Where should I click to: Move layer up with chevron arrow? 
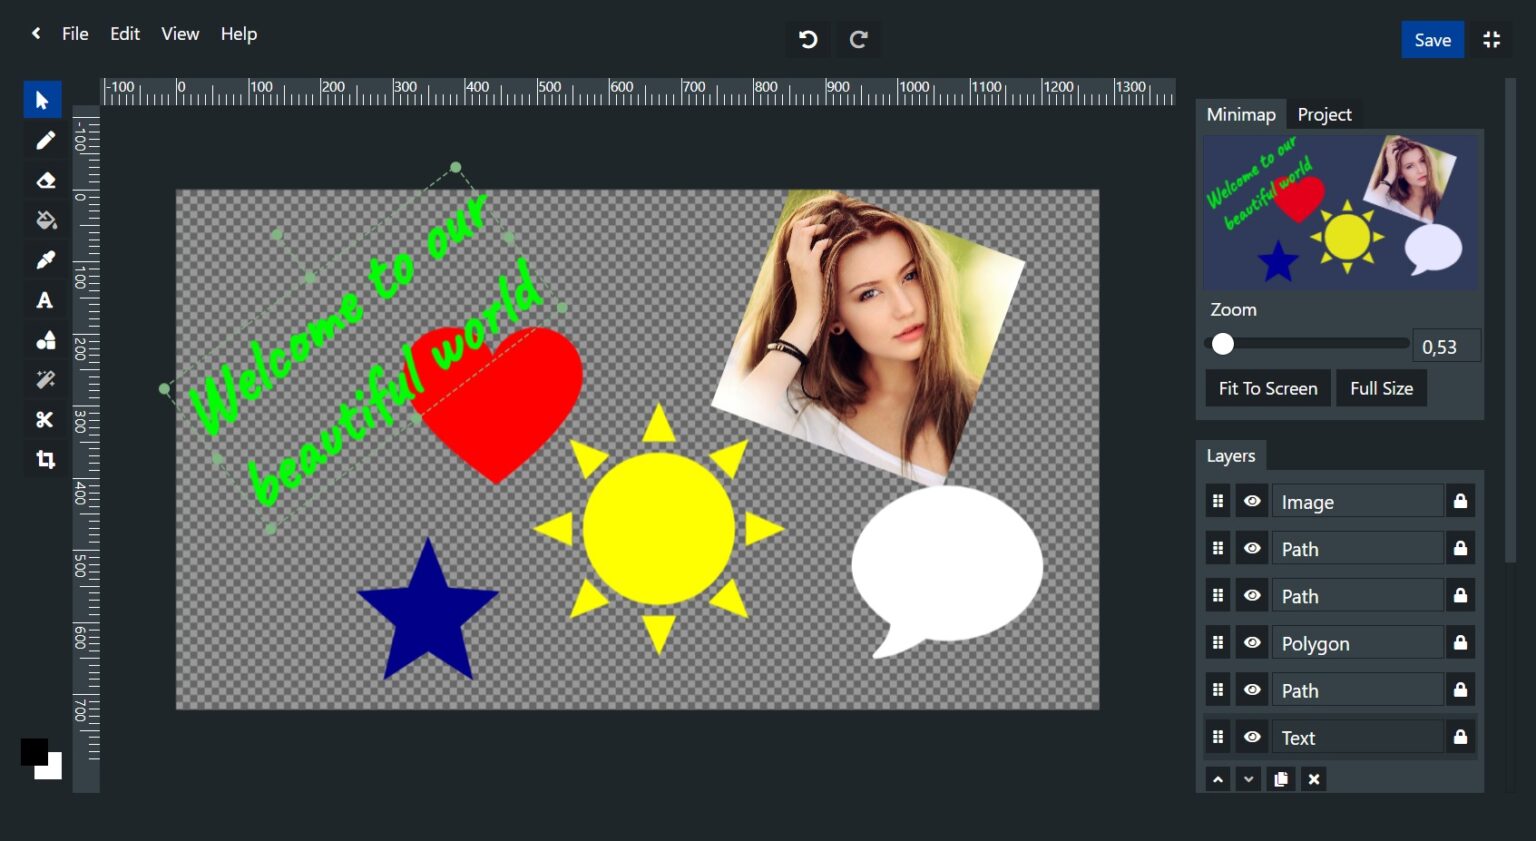[1217, 779]
